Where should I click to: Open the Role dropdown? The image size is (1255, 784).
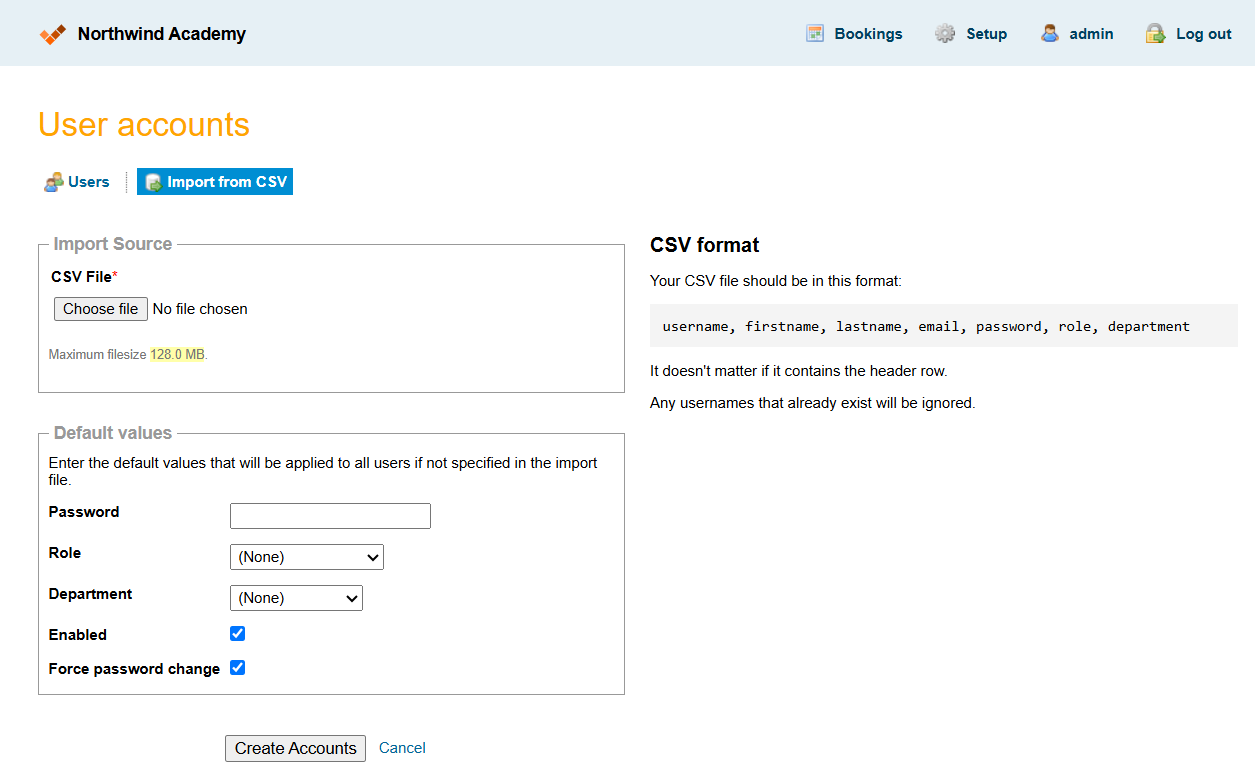(306, 557)
